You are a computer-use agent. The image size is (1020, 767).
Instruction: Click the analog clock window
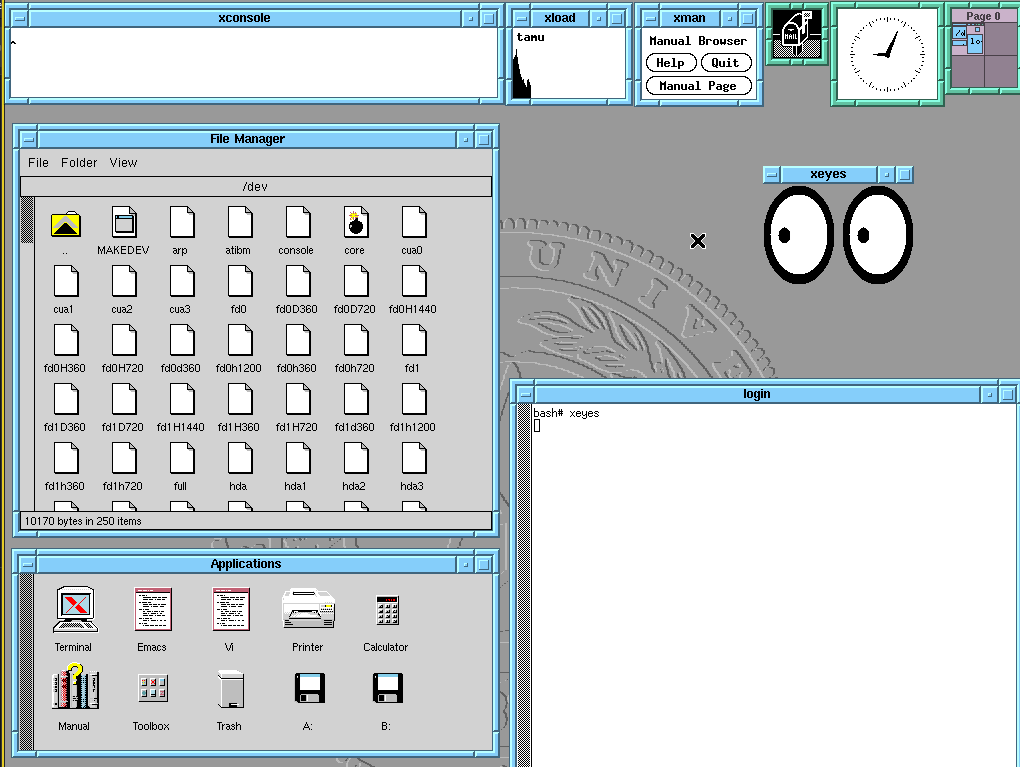887,54
